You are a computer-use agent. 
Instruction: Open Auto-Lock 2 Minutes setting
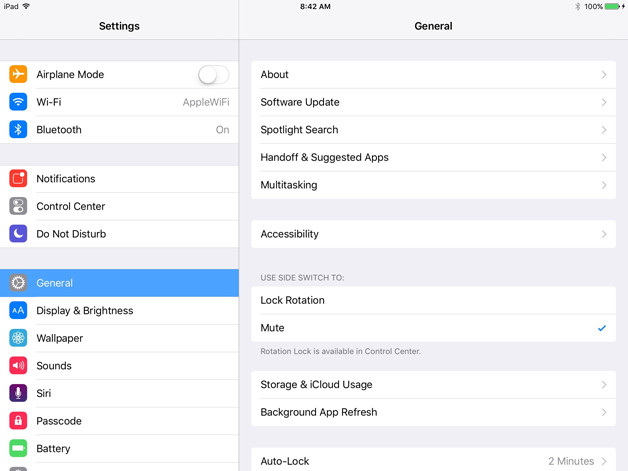pyautogui.click(x=432, y=461)
